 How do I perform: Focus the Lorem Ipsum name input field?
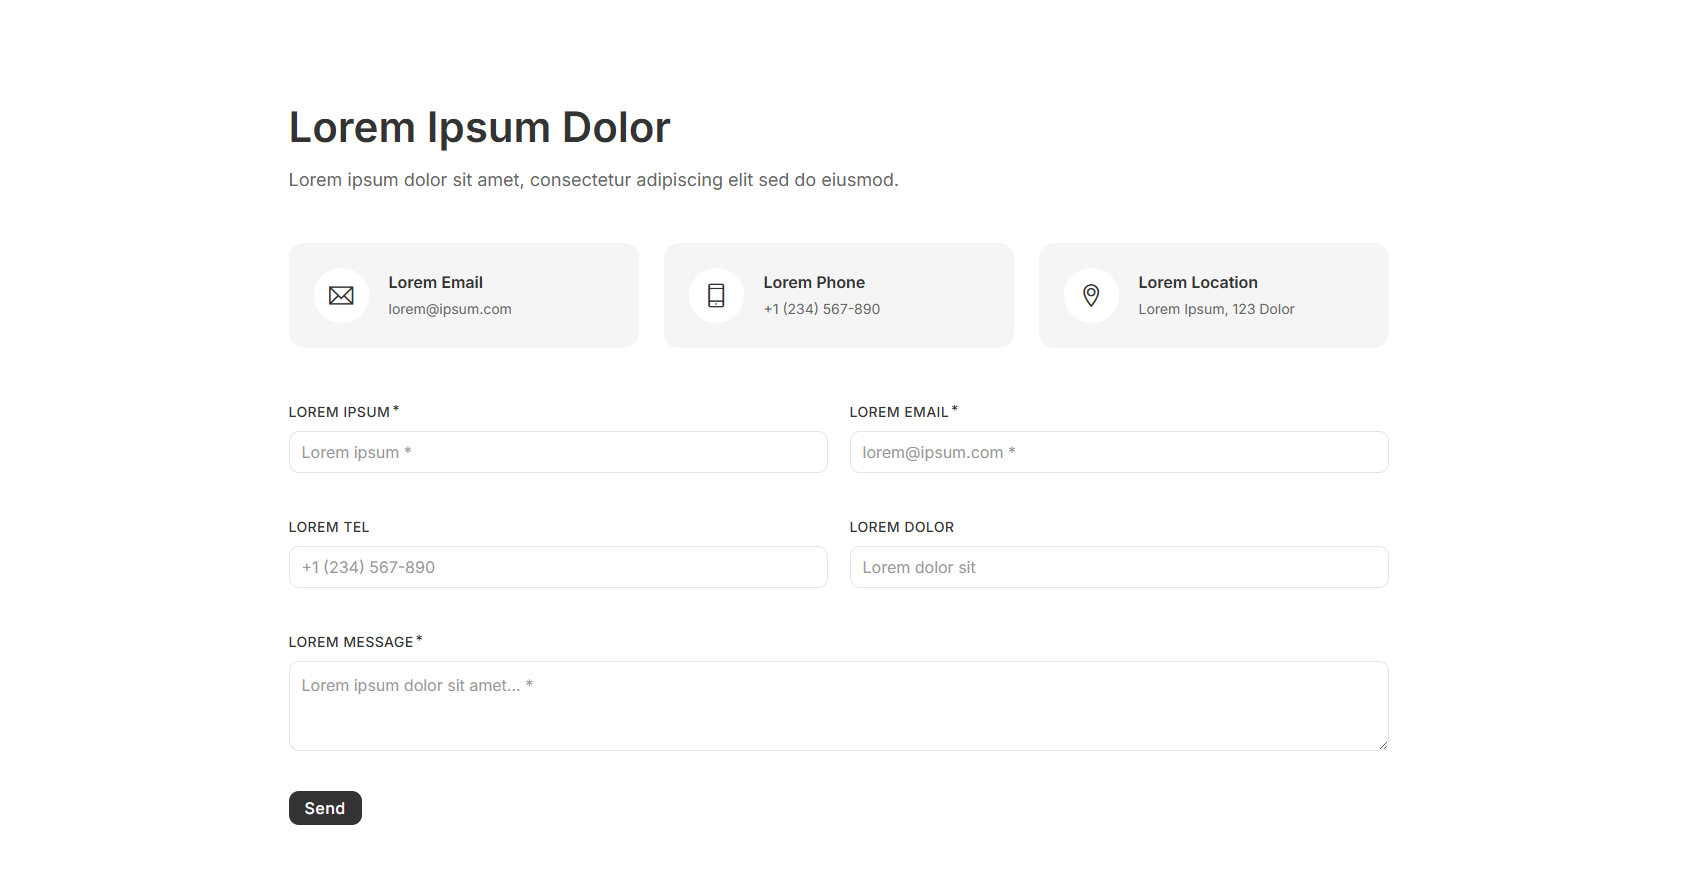click(558, 452)
